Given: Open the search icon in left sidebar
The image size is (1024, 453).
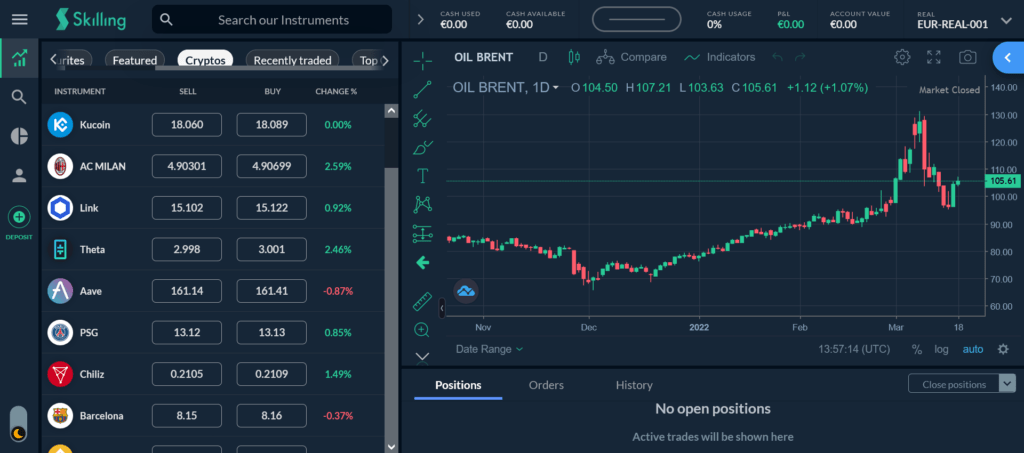Looking at the screenshot, I should pos(20,97).
